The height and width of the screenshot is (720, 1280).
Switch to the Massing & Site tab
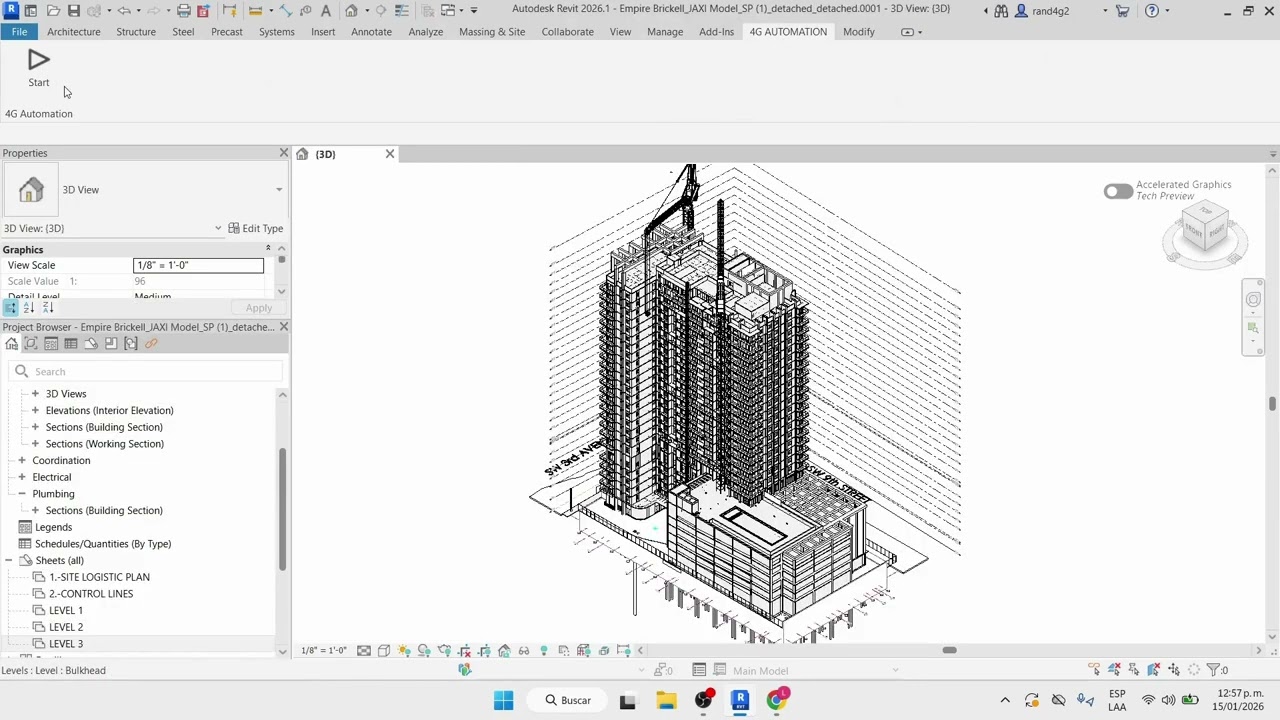(x=492, y=32)
